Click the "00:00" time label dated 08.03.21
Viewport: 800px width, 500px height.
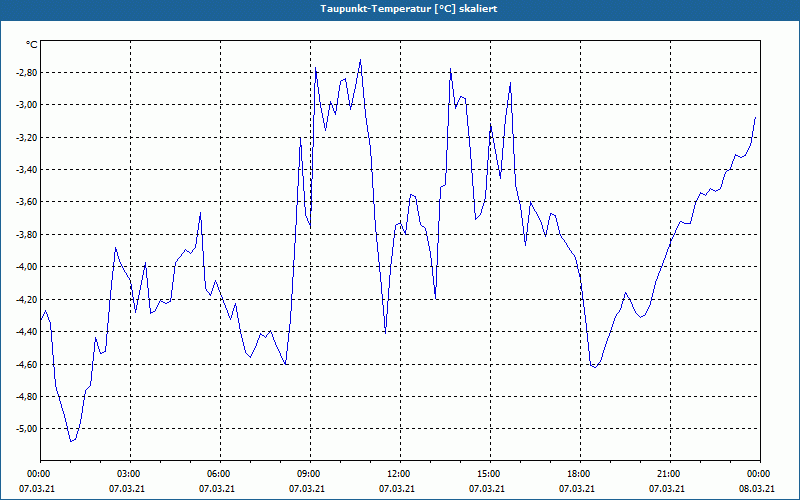click(x=758, y=474)
